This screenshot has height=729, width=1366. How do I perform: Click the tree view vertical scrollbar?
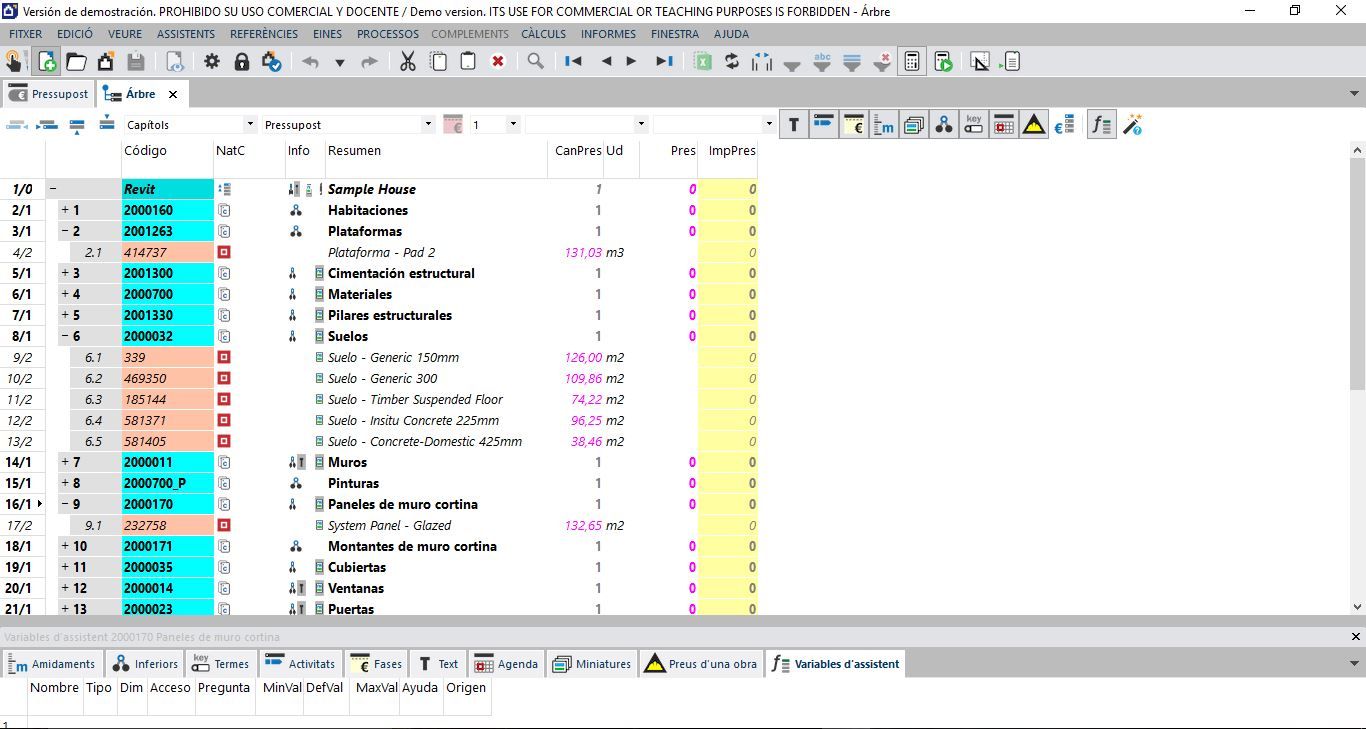[1357, 273]
